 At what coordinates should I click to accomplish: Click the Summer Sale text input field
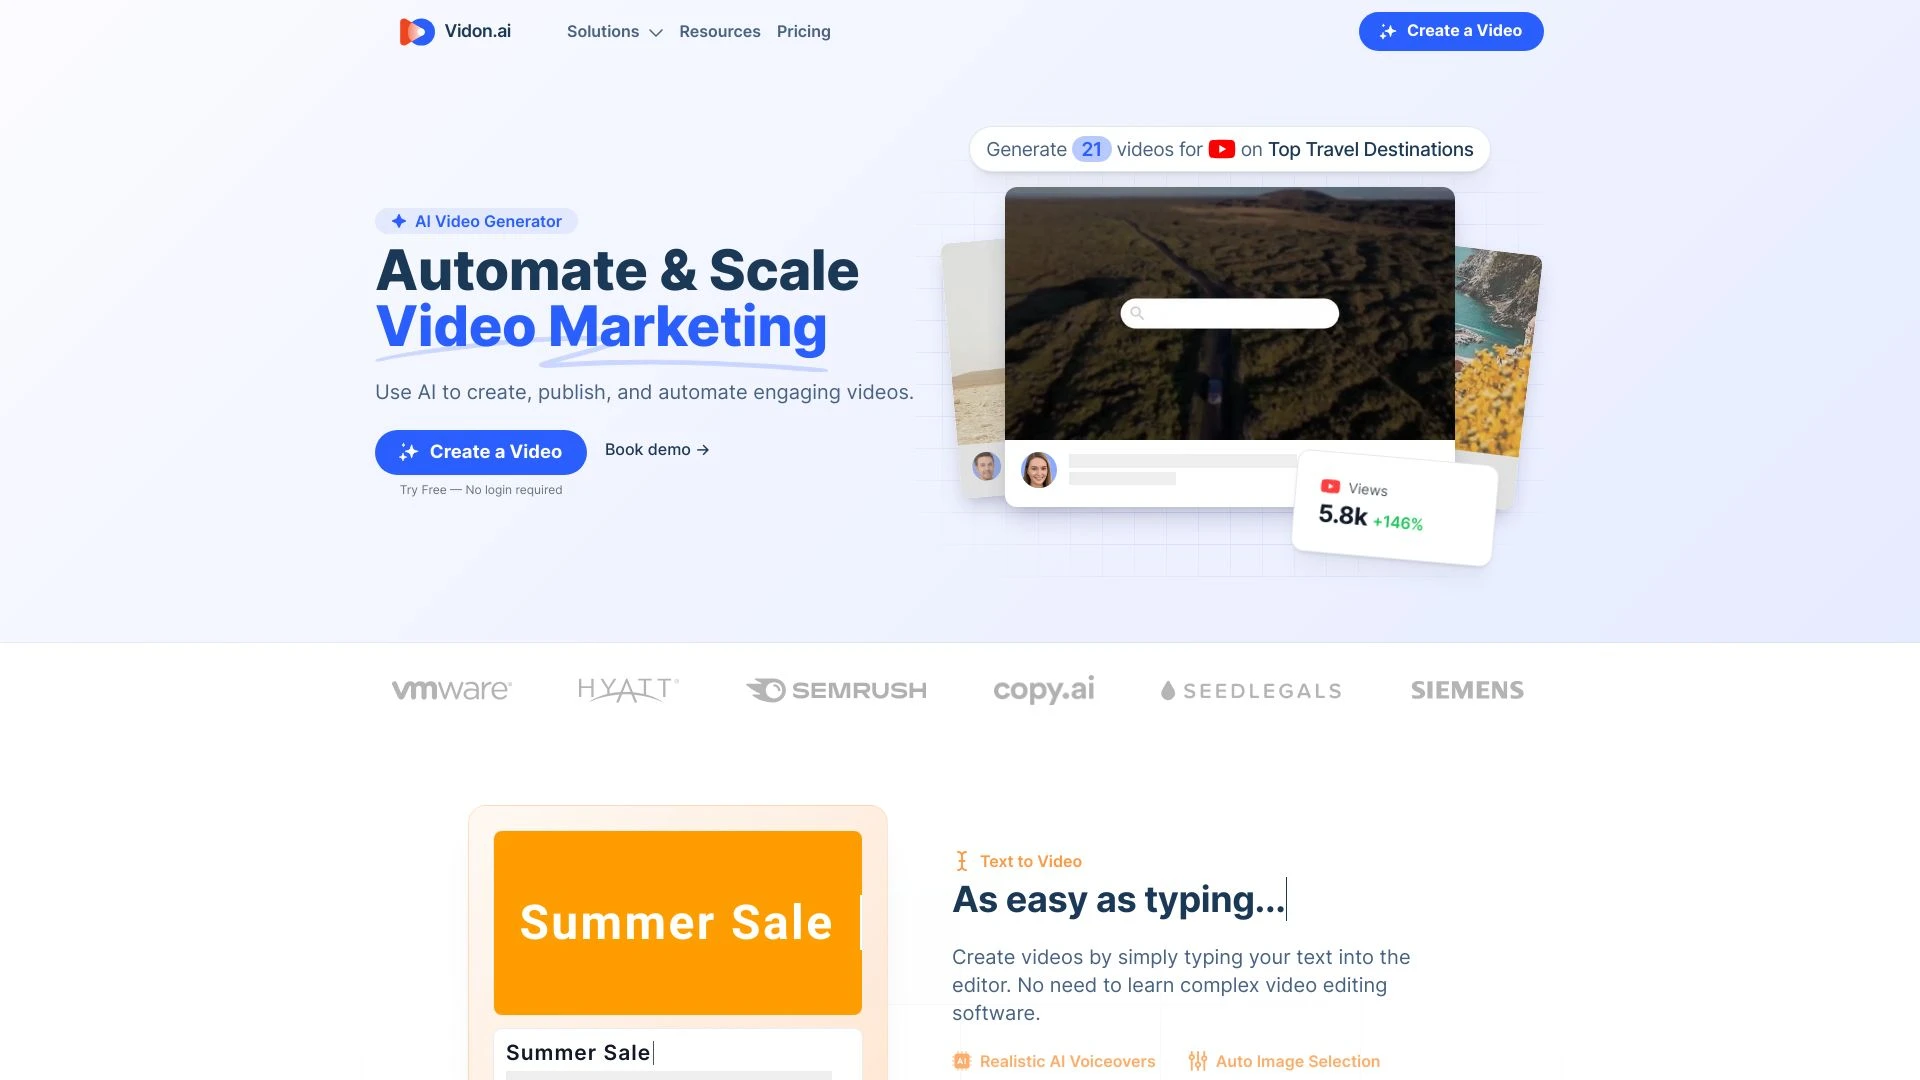coord(676,1052)
